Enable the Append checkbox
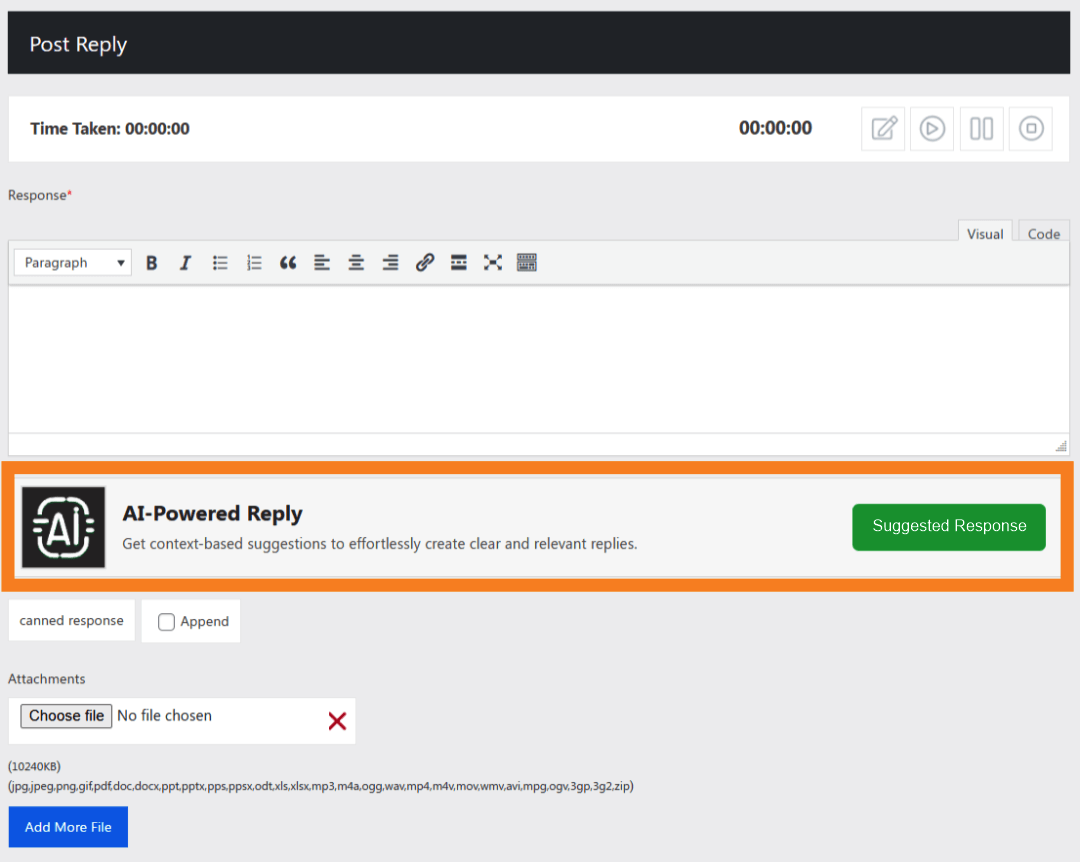Image resolution: width=1080 pixels, height=862 pixels. (167, 622)
